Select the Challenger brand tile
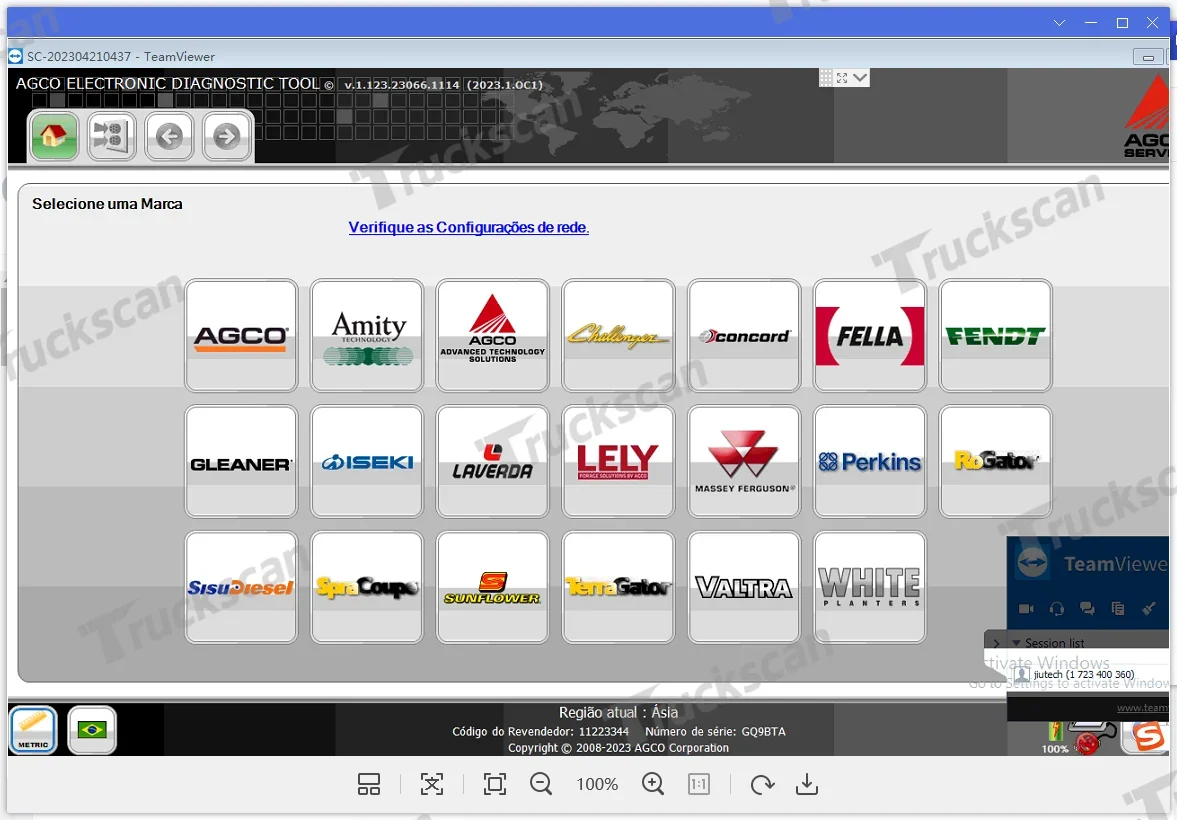1177x820 pixels. coord(618,336)
